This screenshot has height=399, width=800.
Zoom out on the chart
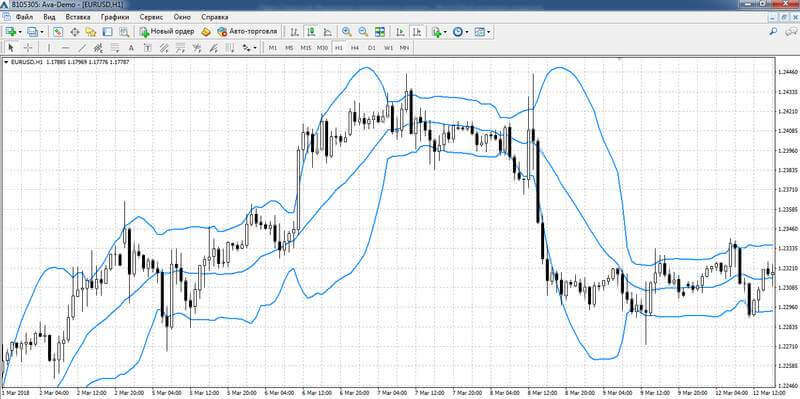click(363, 32)
